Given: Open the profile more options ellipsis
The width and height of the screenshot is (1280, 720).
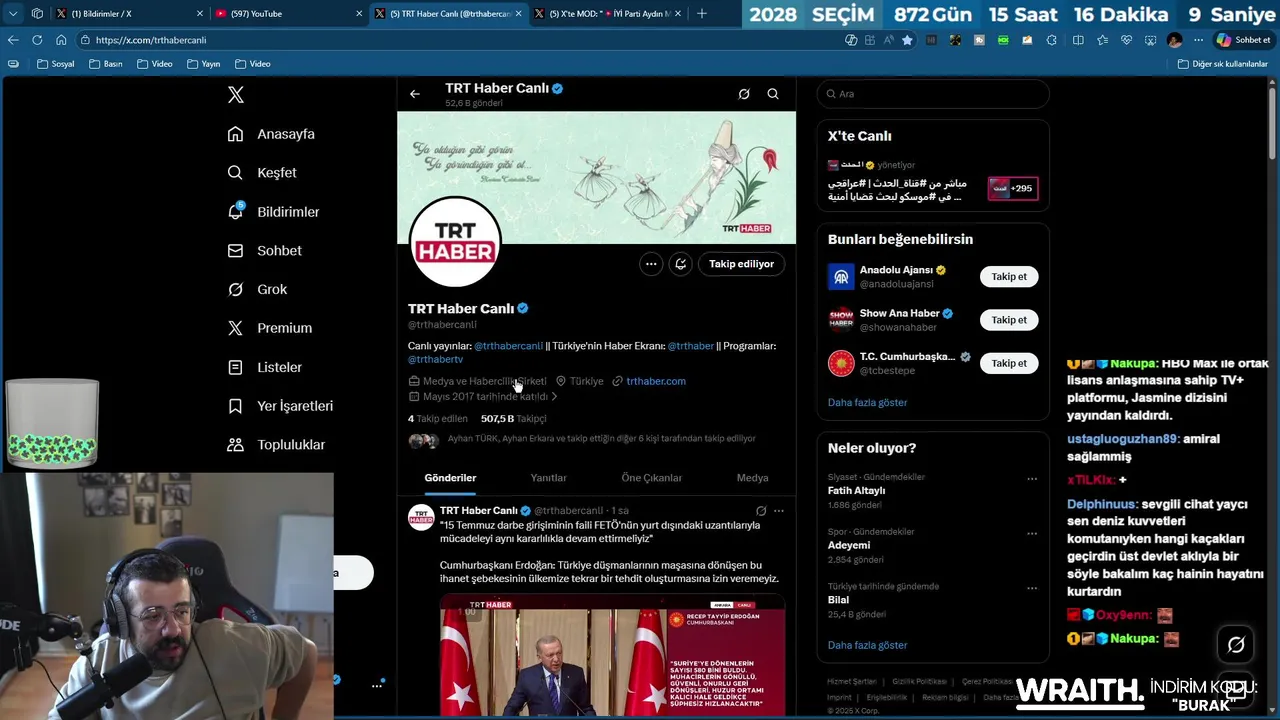Looking at the screenshot, I should (x=651, y=264).
